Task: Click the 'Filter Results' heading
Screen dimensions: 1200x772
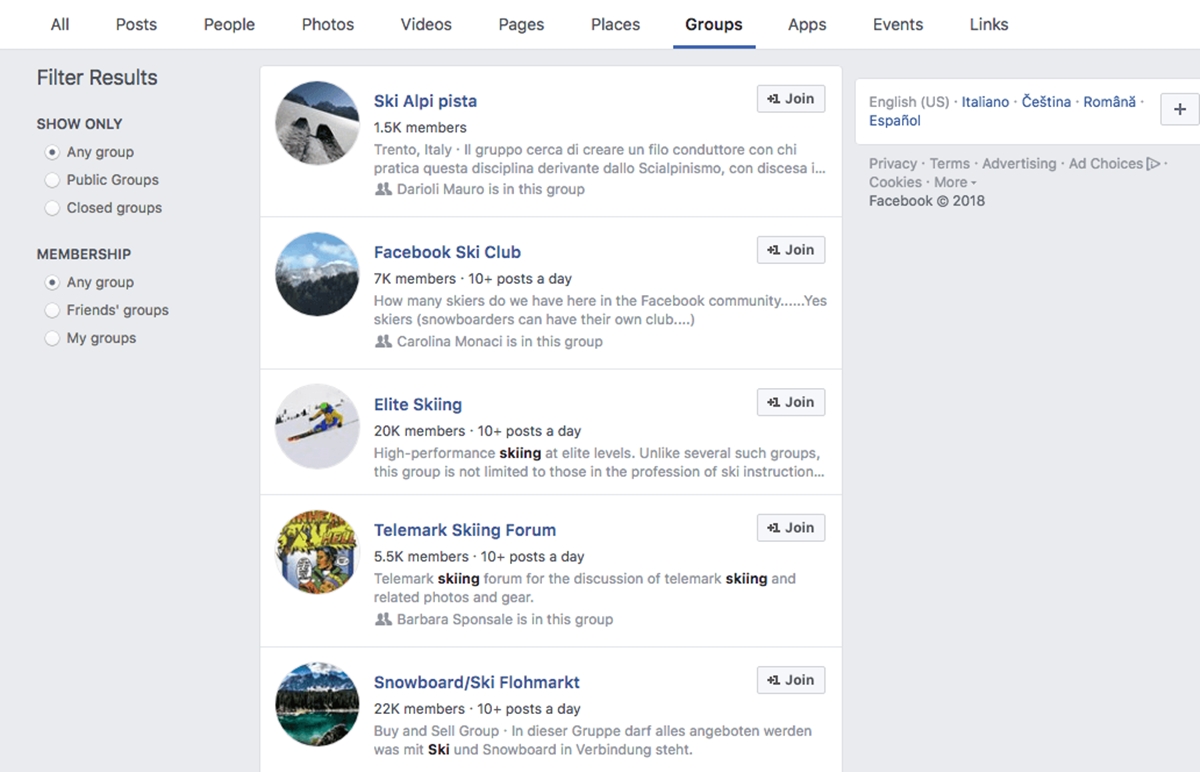Action: [x=97, y=78]
